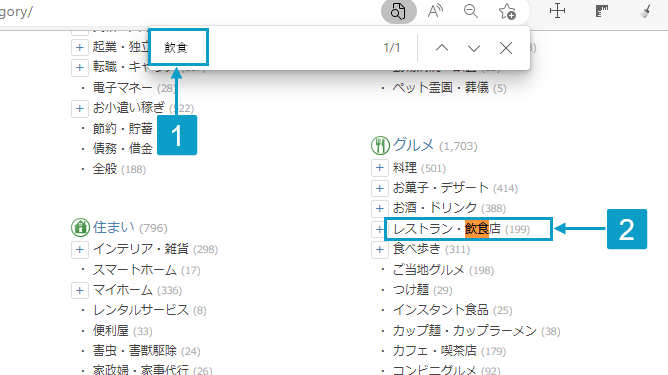Click the zoom out magnifier icon
Viewport: 668px width, 375px height.
point(471,12)
